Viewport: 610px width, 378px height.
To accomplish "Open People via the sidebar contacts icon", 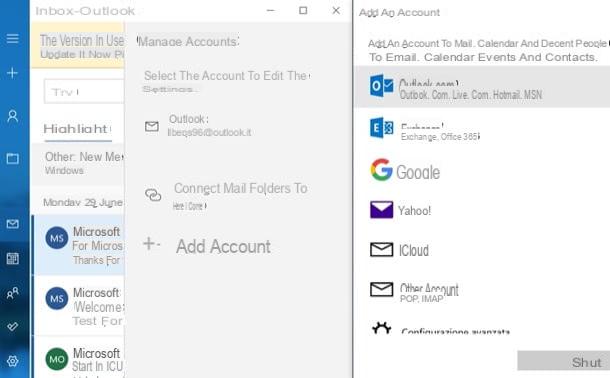I will tap(12, 293).
